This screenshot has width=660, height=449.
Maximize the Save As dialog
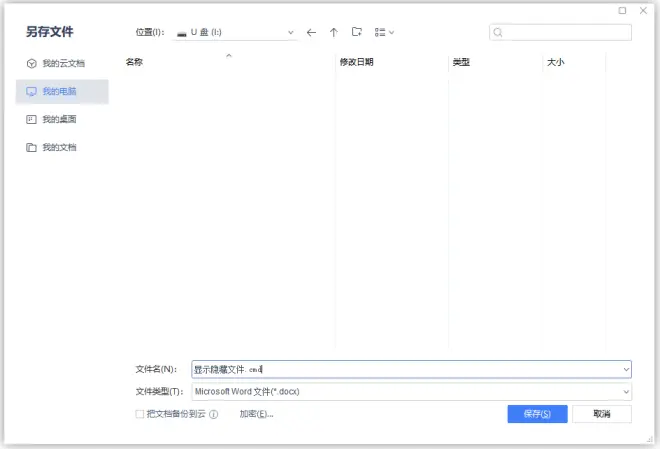click(x=622, y=11)
